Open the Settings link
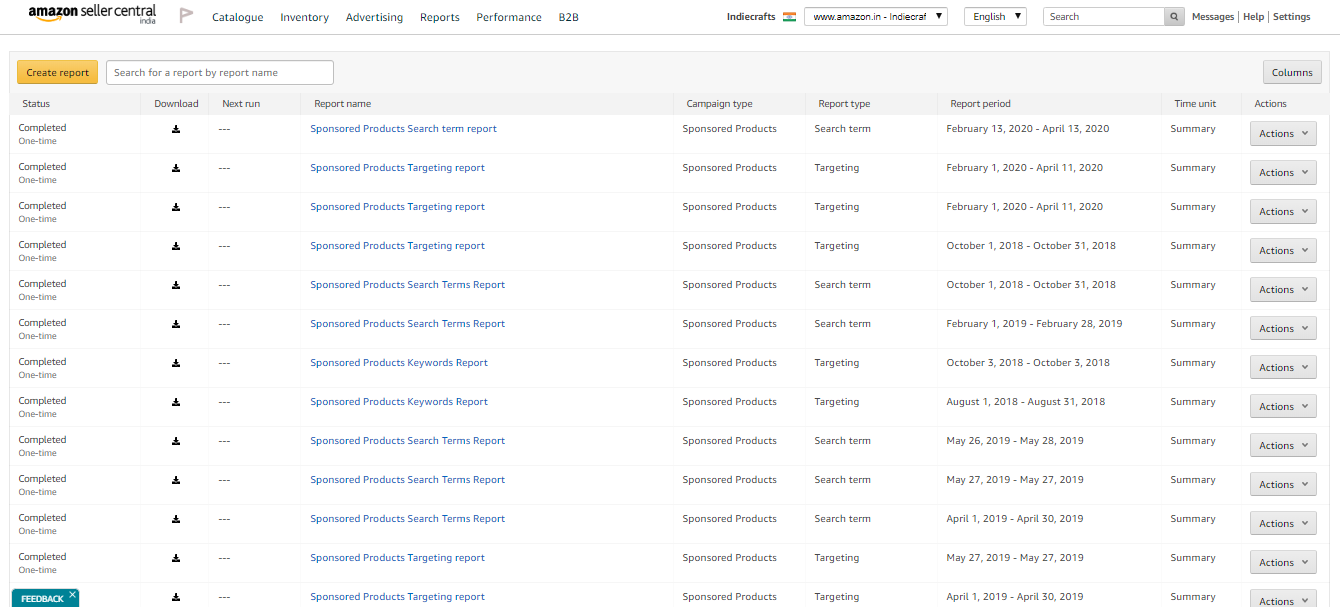 (x=1292, y=17)
